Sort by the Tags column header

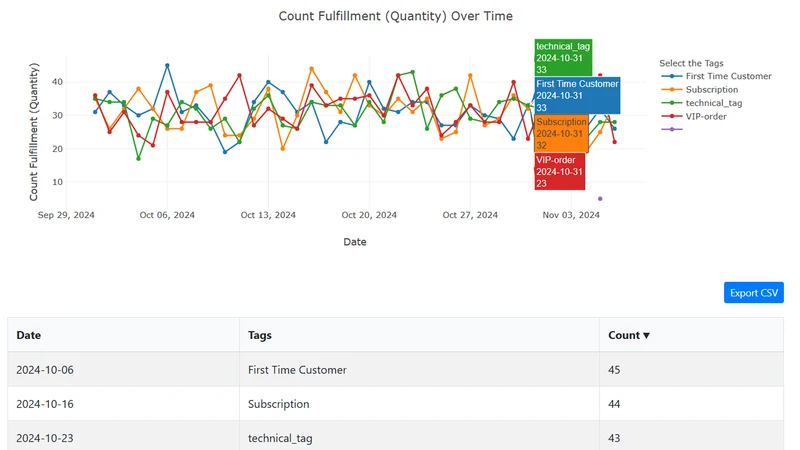(x=260, y=335)
